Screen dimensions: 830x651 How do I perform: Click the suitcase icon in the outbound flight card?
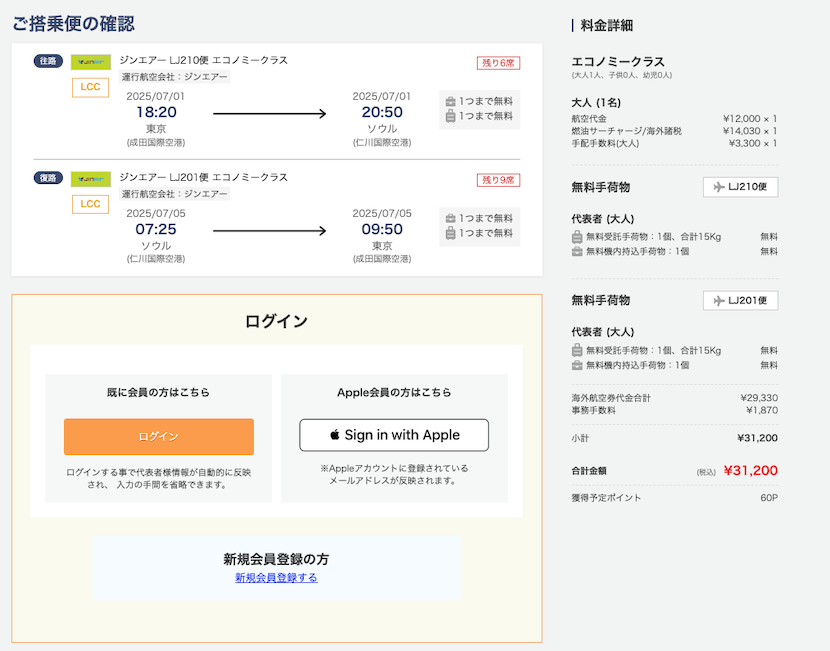(x=450, y=116)
